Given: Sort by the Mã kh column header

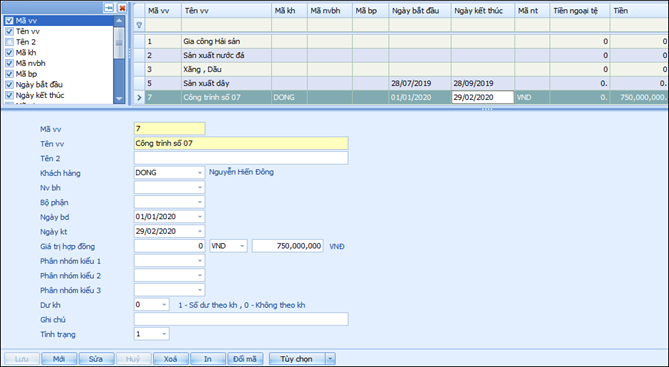Looking at the screenshot, I should (x=289, y=11).
